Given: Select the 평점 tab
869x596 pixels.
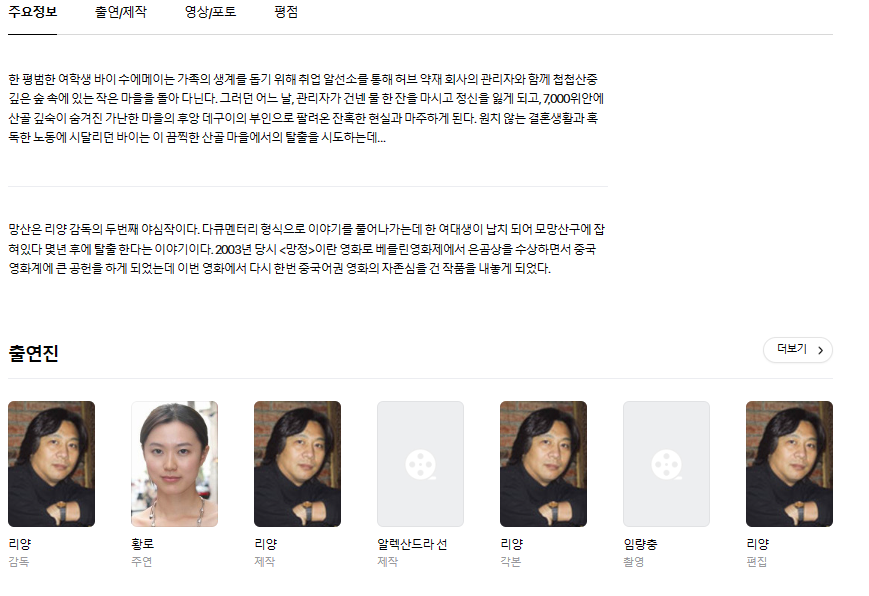Looking at the screenshot, I should [286, 12].
